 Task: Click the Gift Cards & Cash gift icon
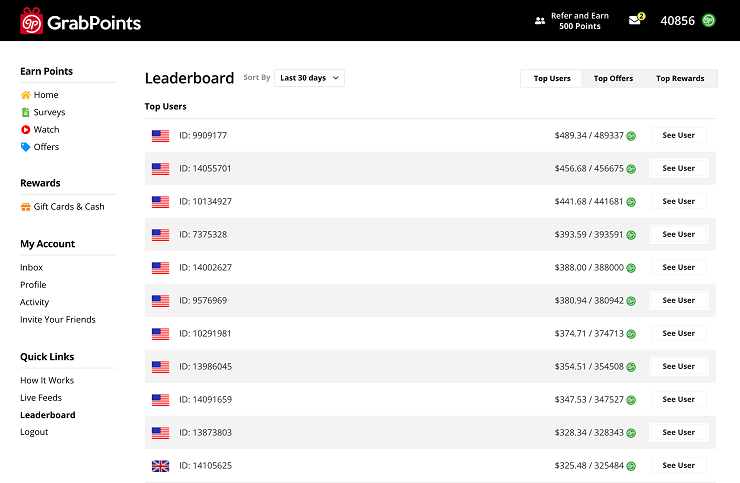(x=26, y=207)
